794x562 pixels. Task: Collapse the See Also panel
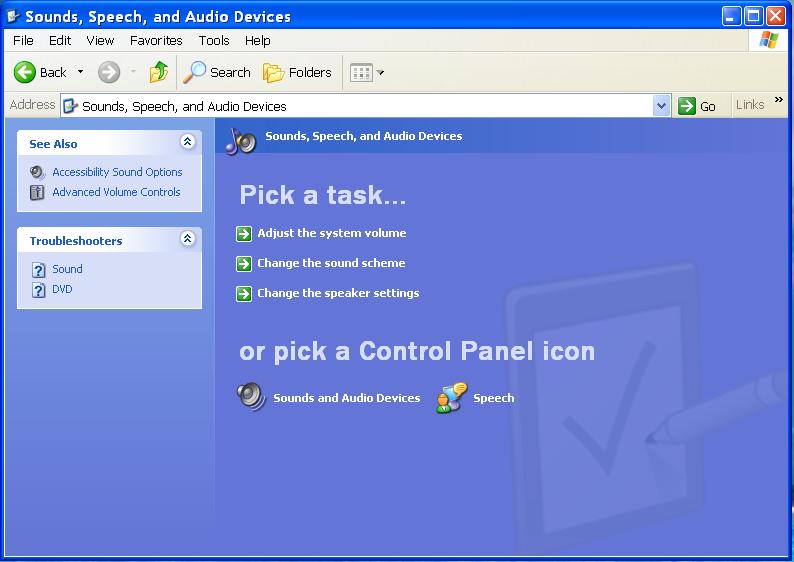(x=187, y=143)
